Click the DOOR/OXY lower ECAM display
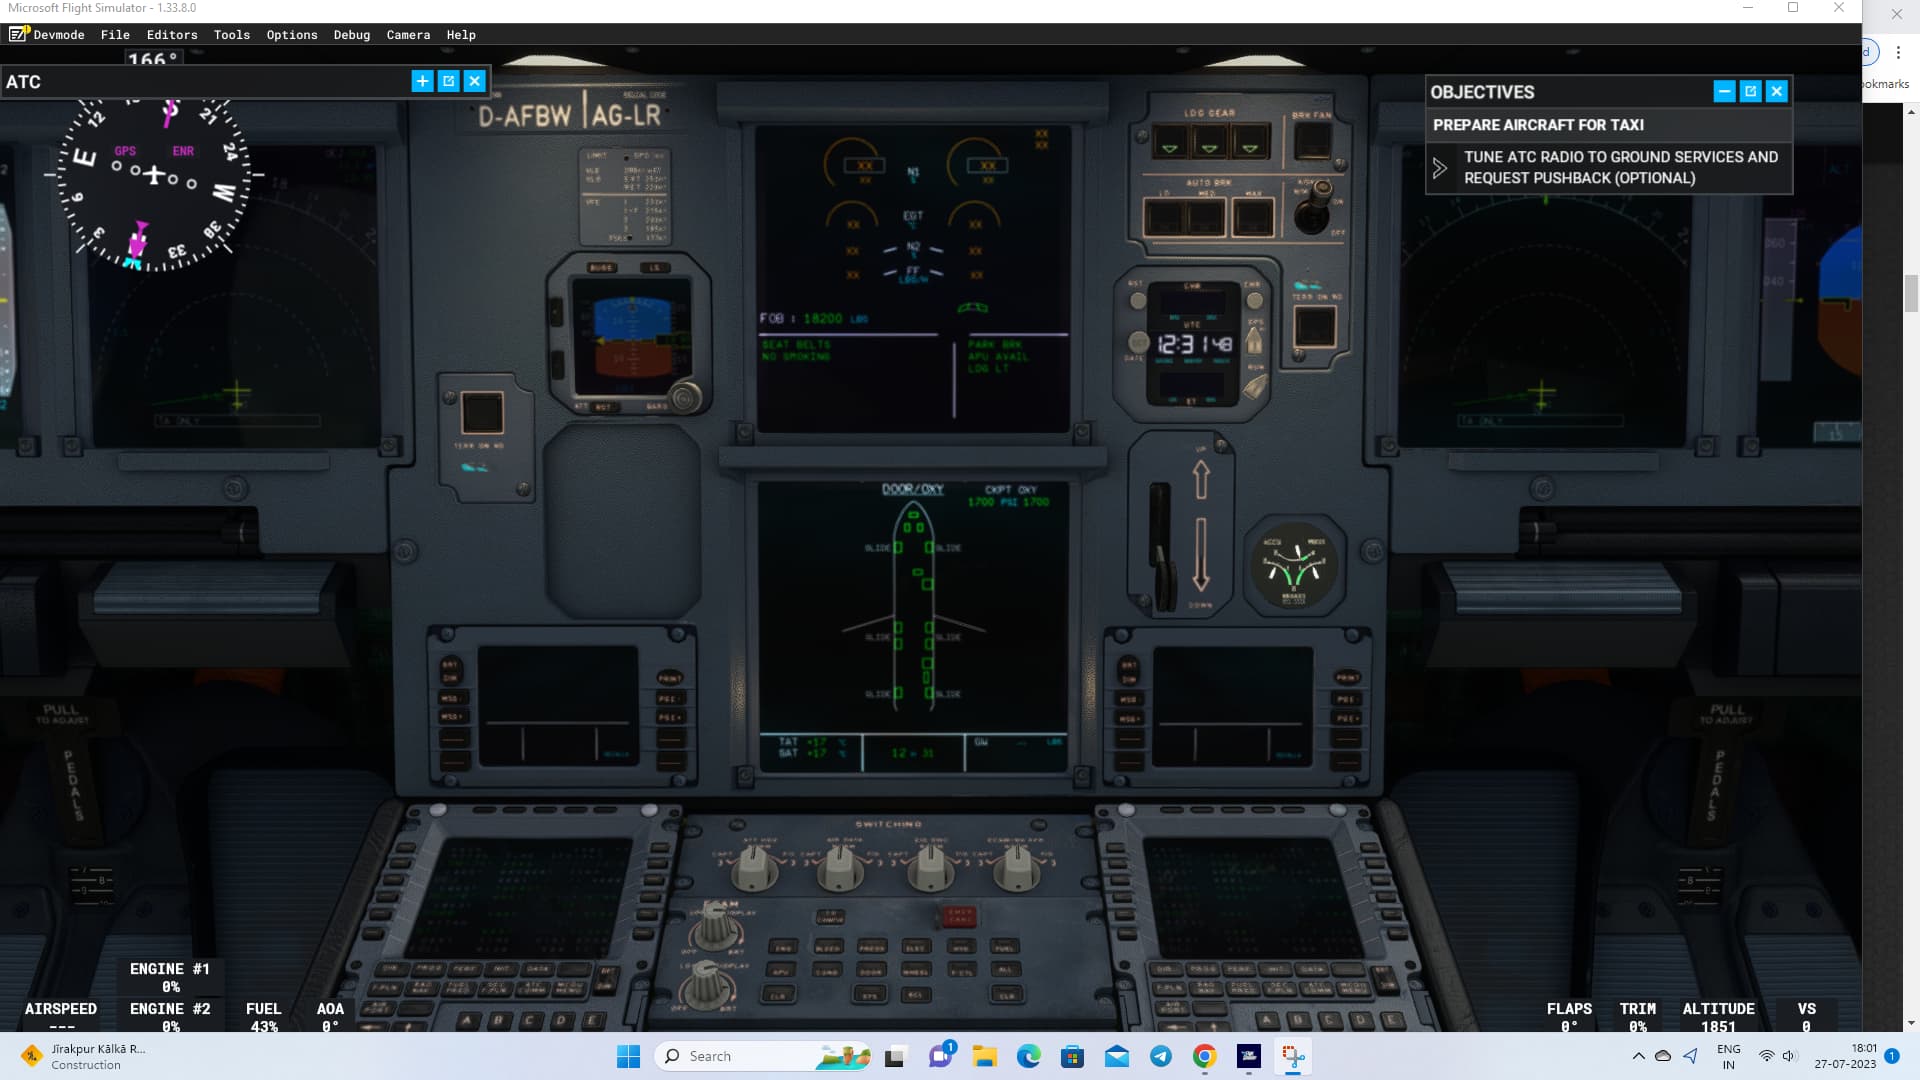Viewport: 1920px width, 1080px height. click(913, 627)
